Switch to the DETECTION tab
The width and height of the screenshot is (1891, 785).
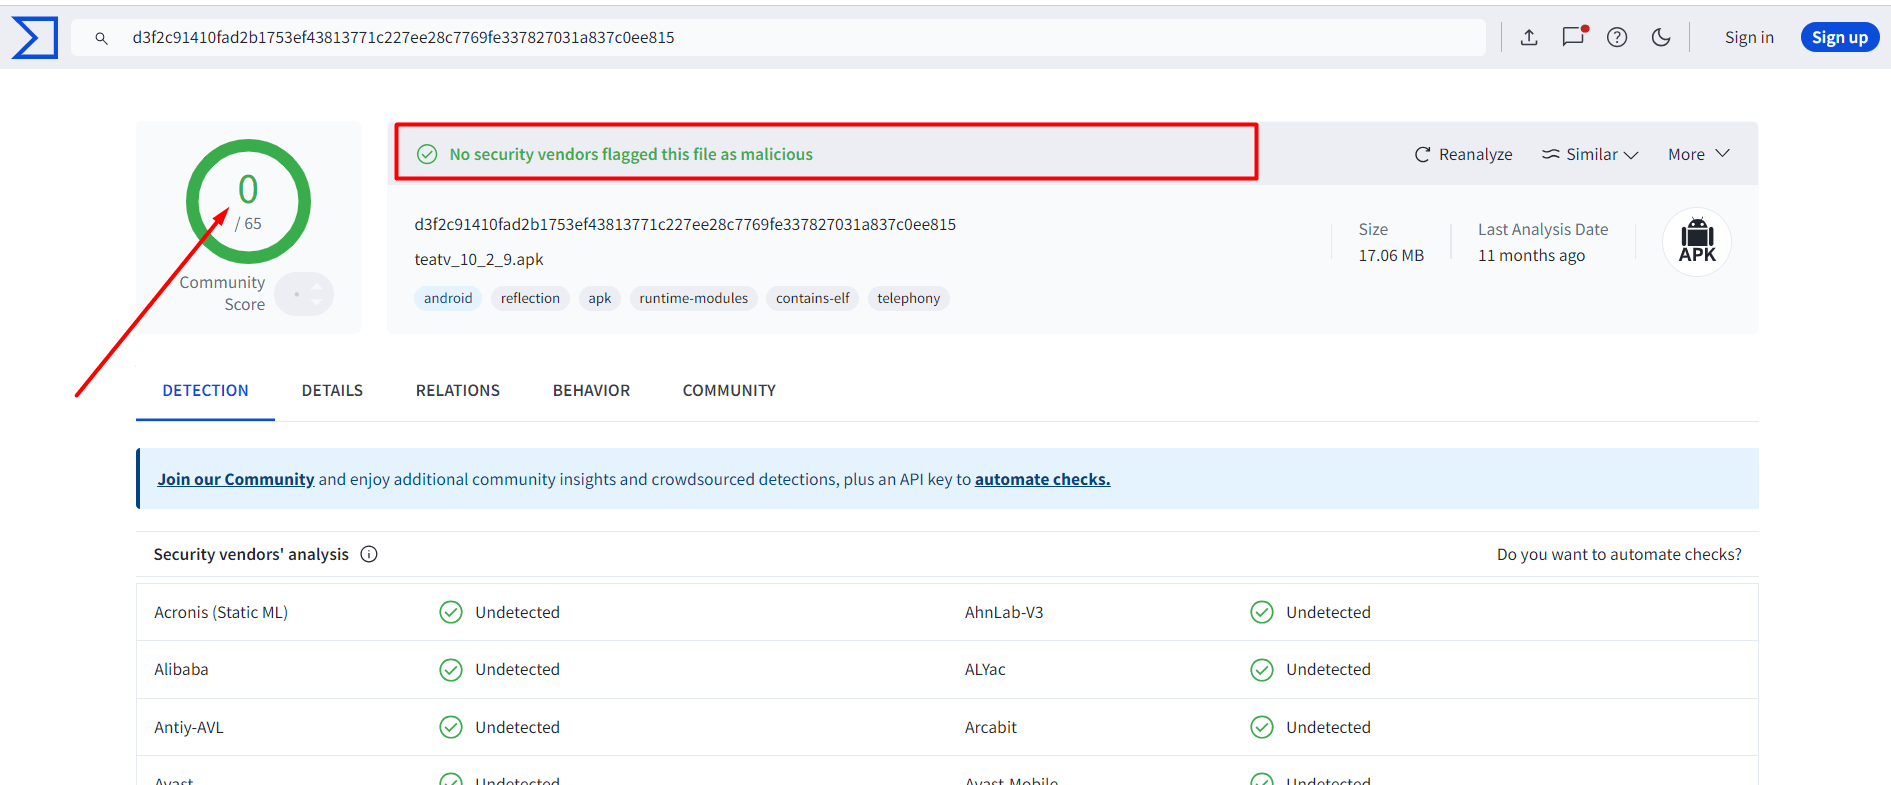point(205,391)
